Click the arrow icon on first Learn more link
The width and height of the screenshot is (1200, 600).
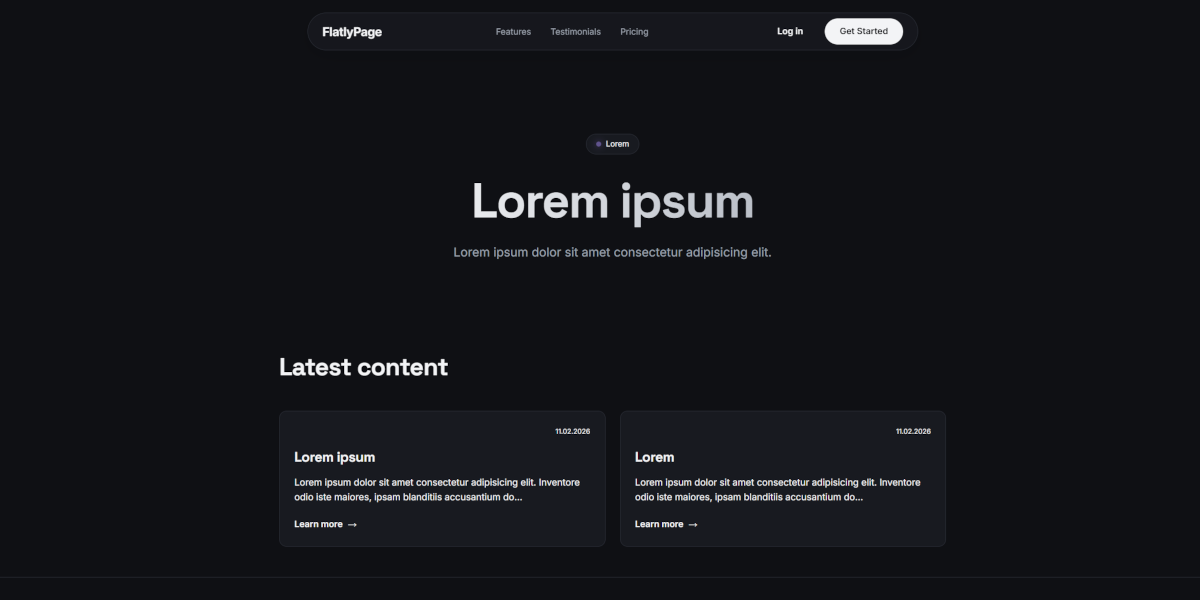(x=351, y=524)
